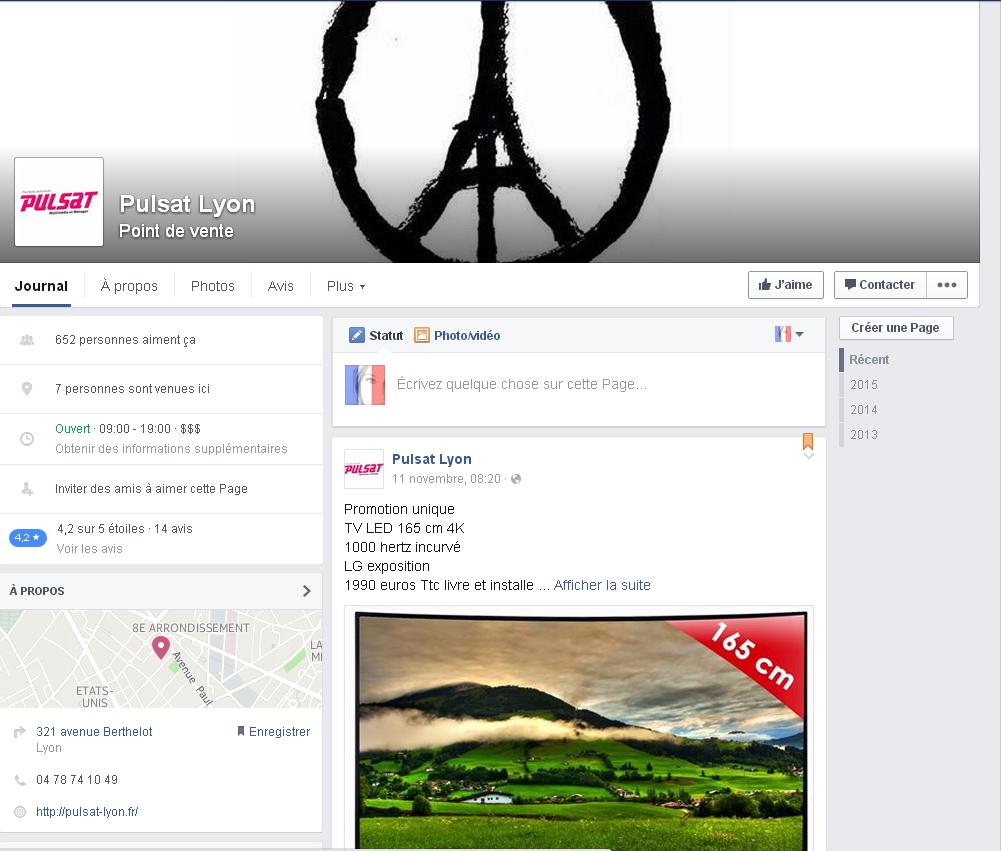Expand the À PROPOS section chevron
Viewport: 1001px width, 851px height.
point(306,591)
